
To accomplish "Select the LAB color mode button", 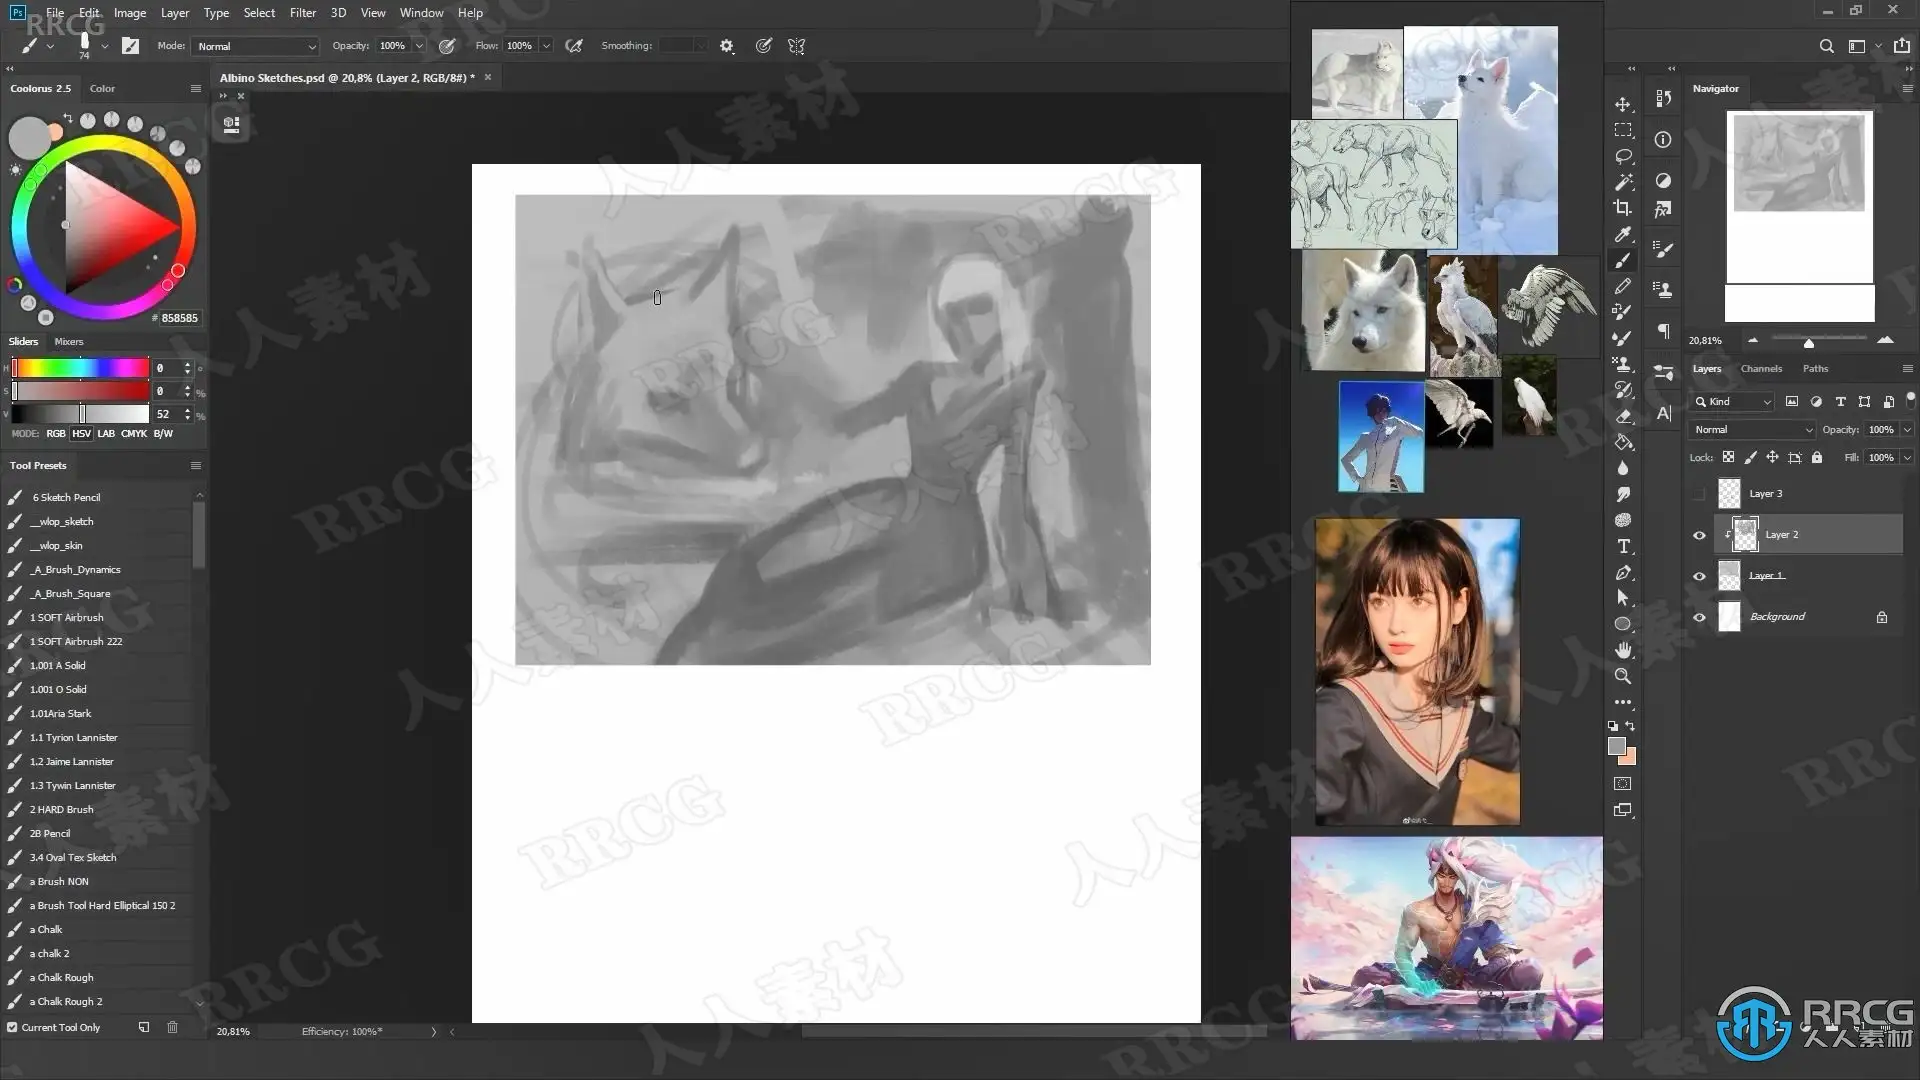I will click(x=106, y=433).
